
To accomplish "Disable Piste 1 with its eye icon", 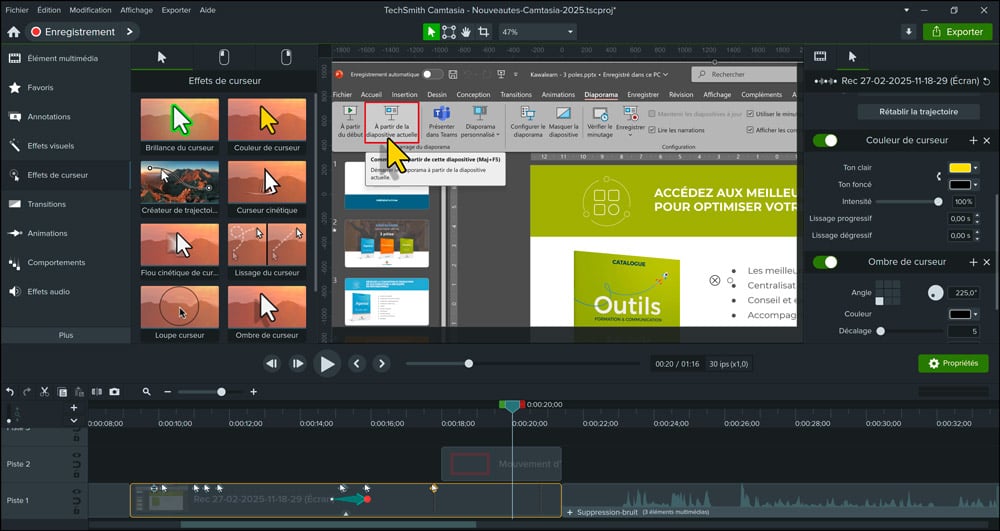I will click(x=77, y=491).
